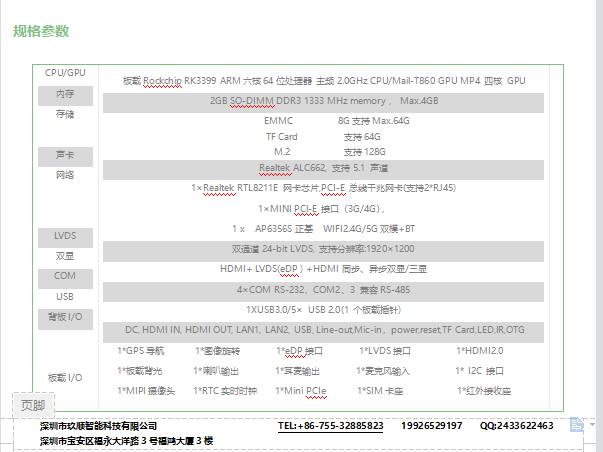
Task: Click the company name 深圳市玖顺智能科技有限公司 in footer
Action: coord(98,426)
